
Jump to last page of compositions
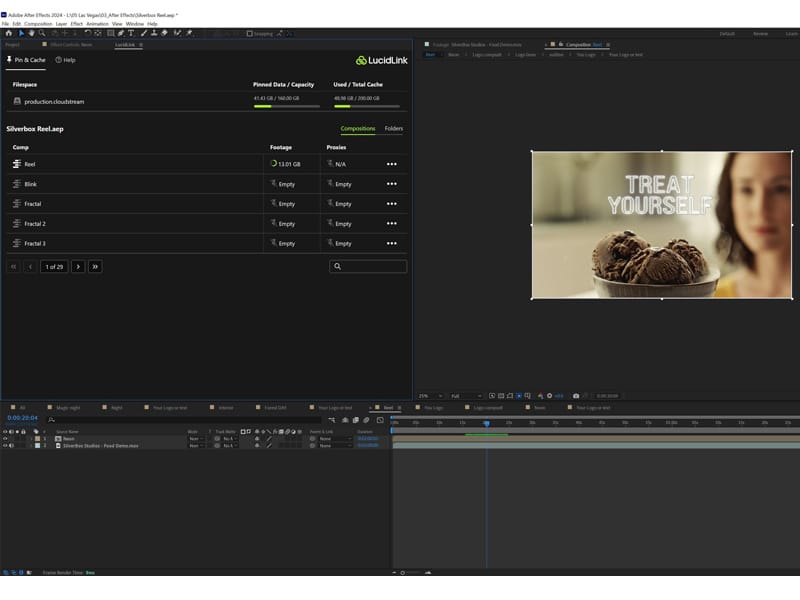coord(95,266)
